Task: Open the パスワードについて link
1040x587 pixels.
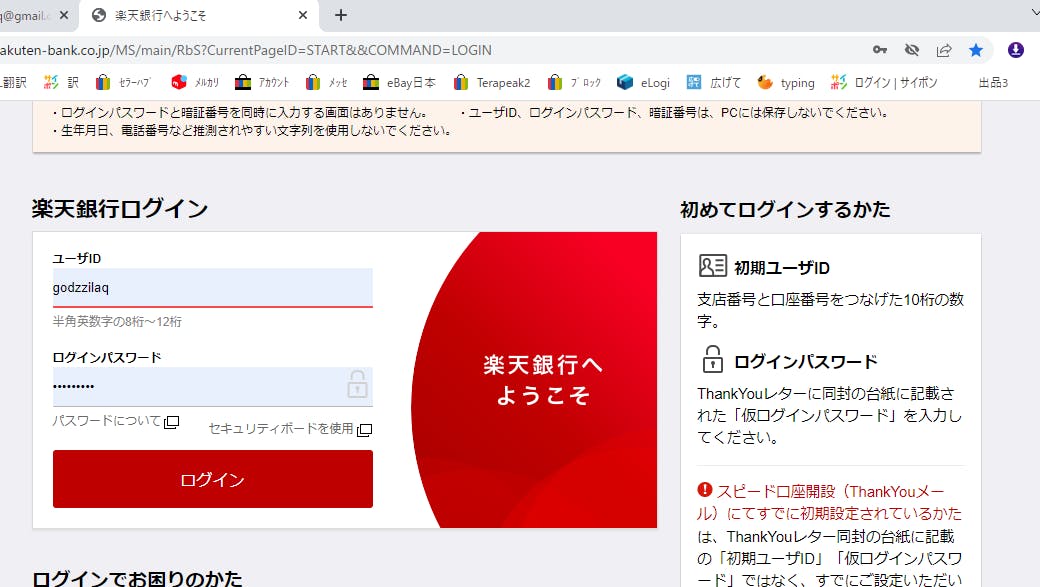Action: (115, 421)
